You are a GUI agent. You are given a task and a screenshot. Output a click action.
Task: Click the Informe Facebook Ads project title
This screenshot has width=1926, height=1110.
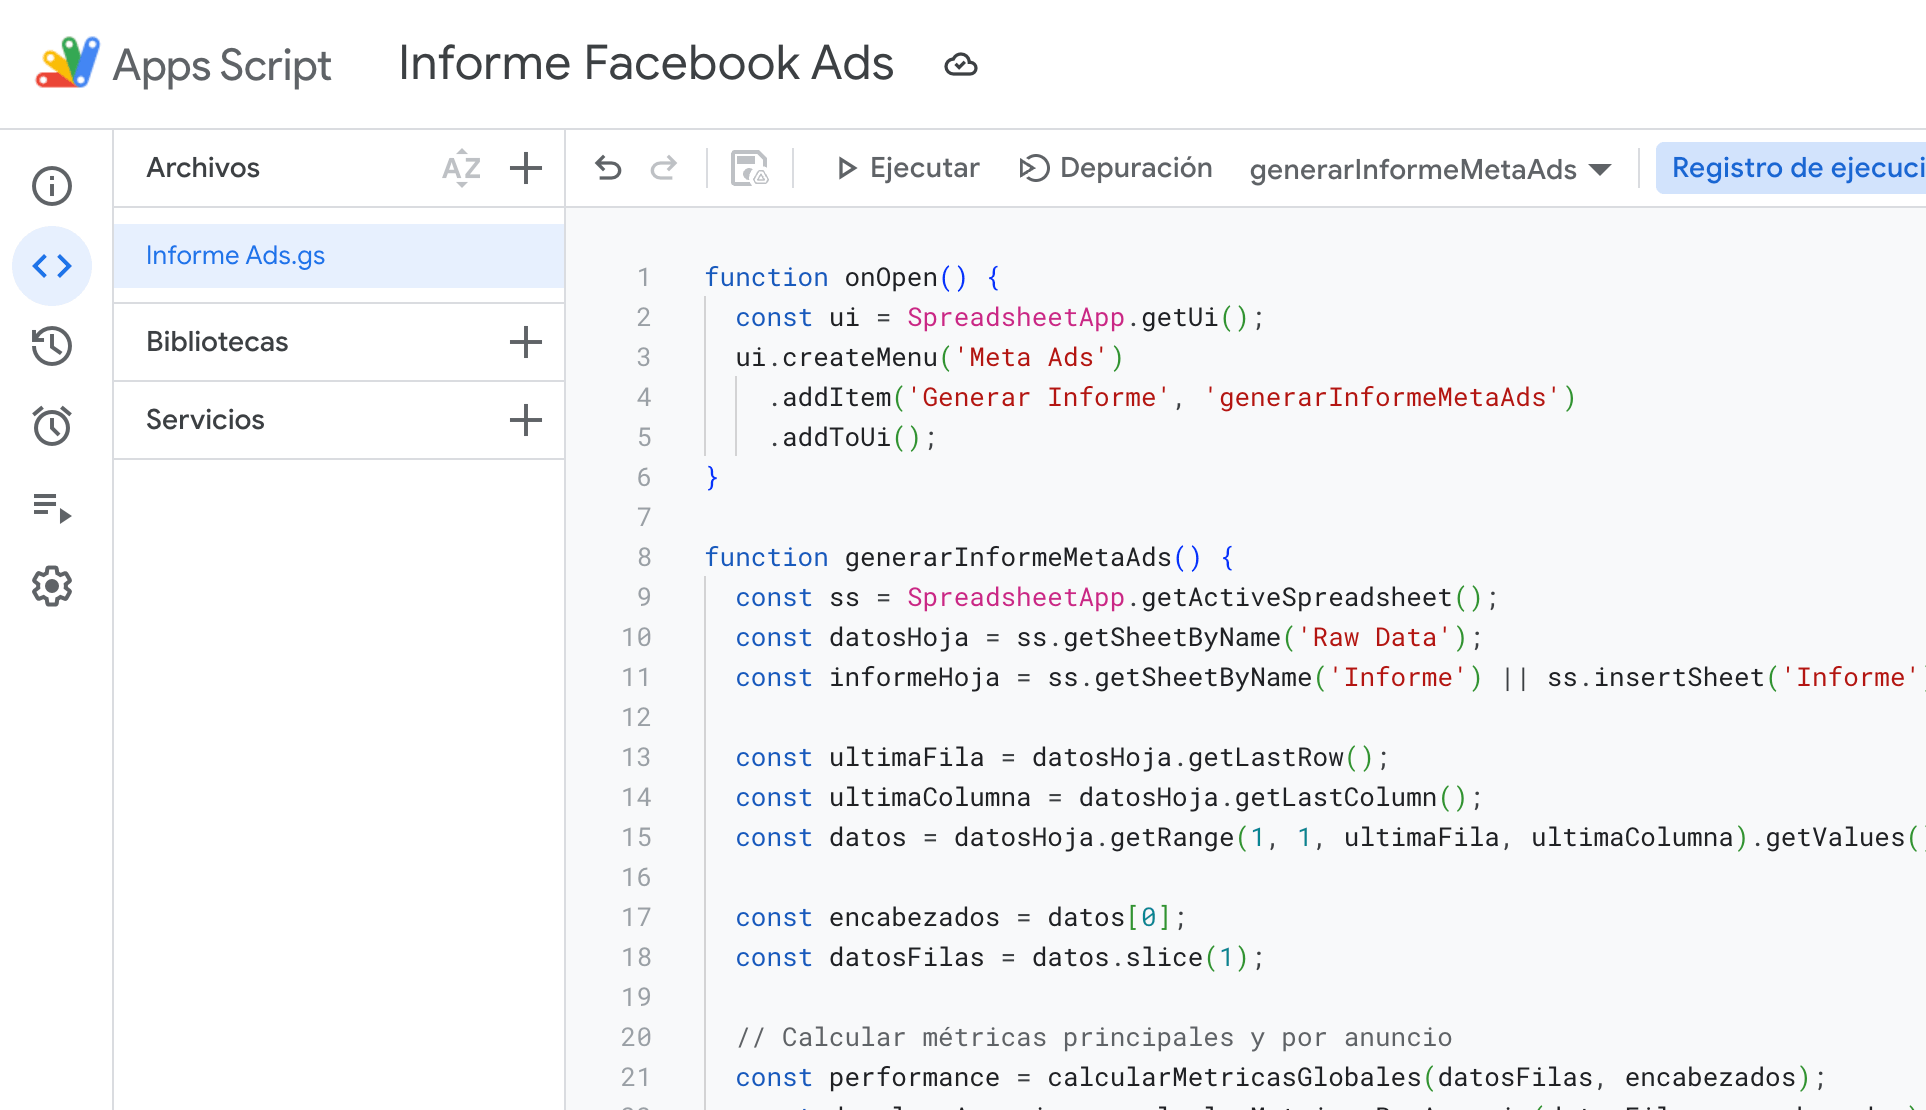point(646,64)
